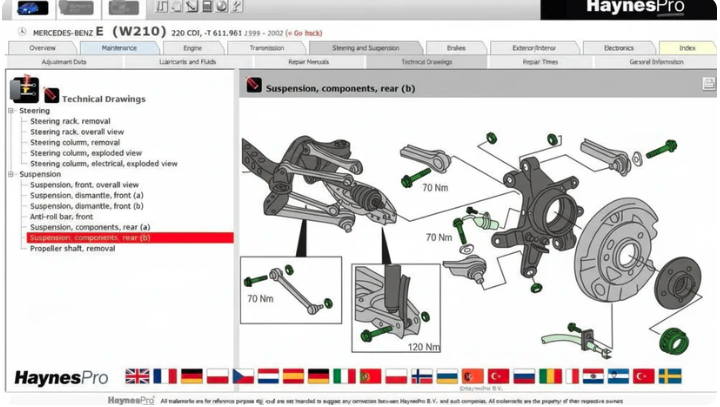Click the round globe icon in top toolbar
The width and height of the screenshot is (720, 407).
point(222,6)
